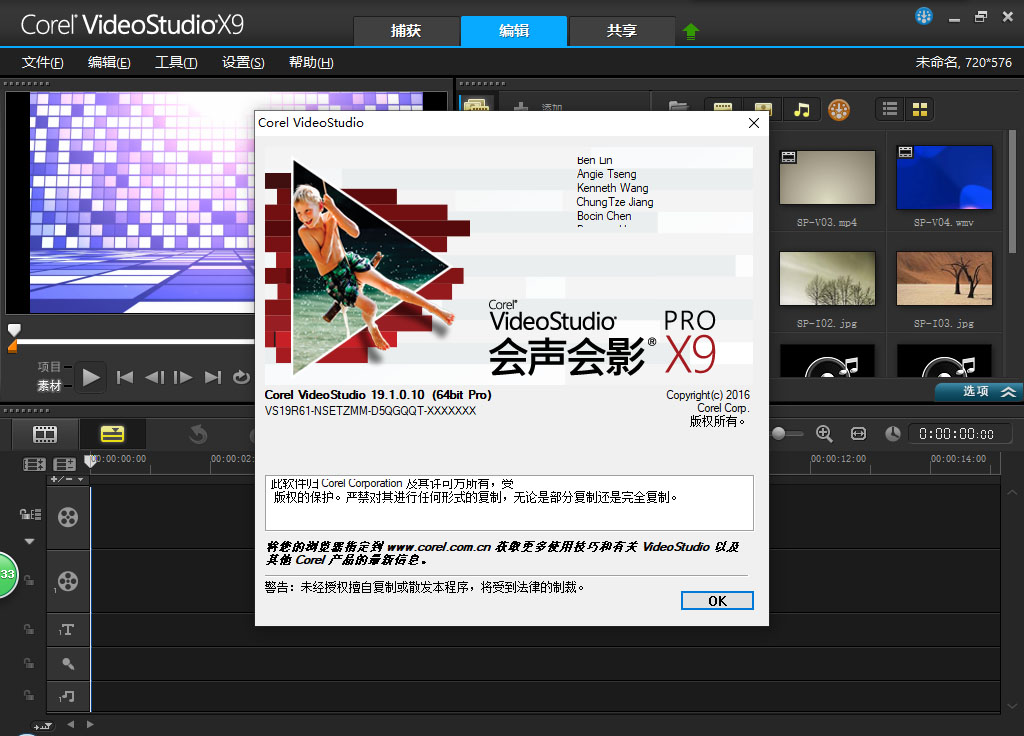Play the preview
Screen dimensions: 1024x736
click(91, 377)
